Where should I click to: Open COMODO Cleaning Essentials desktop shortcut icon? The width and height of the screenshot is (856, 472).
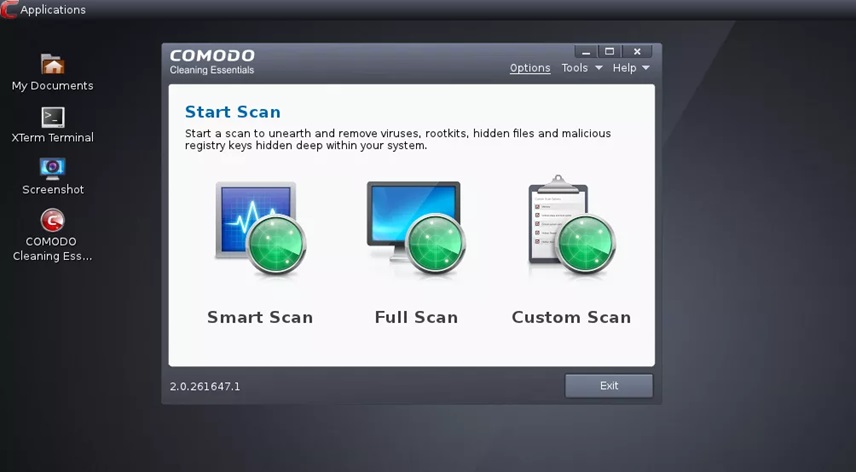pos(52,220)
